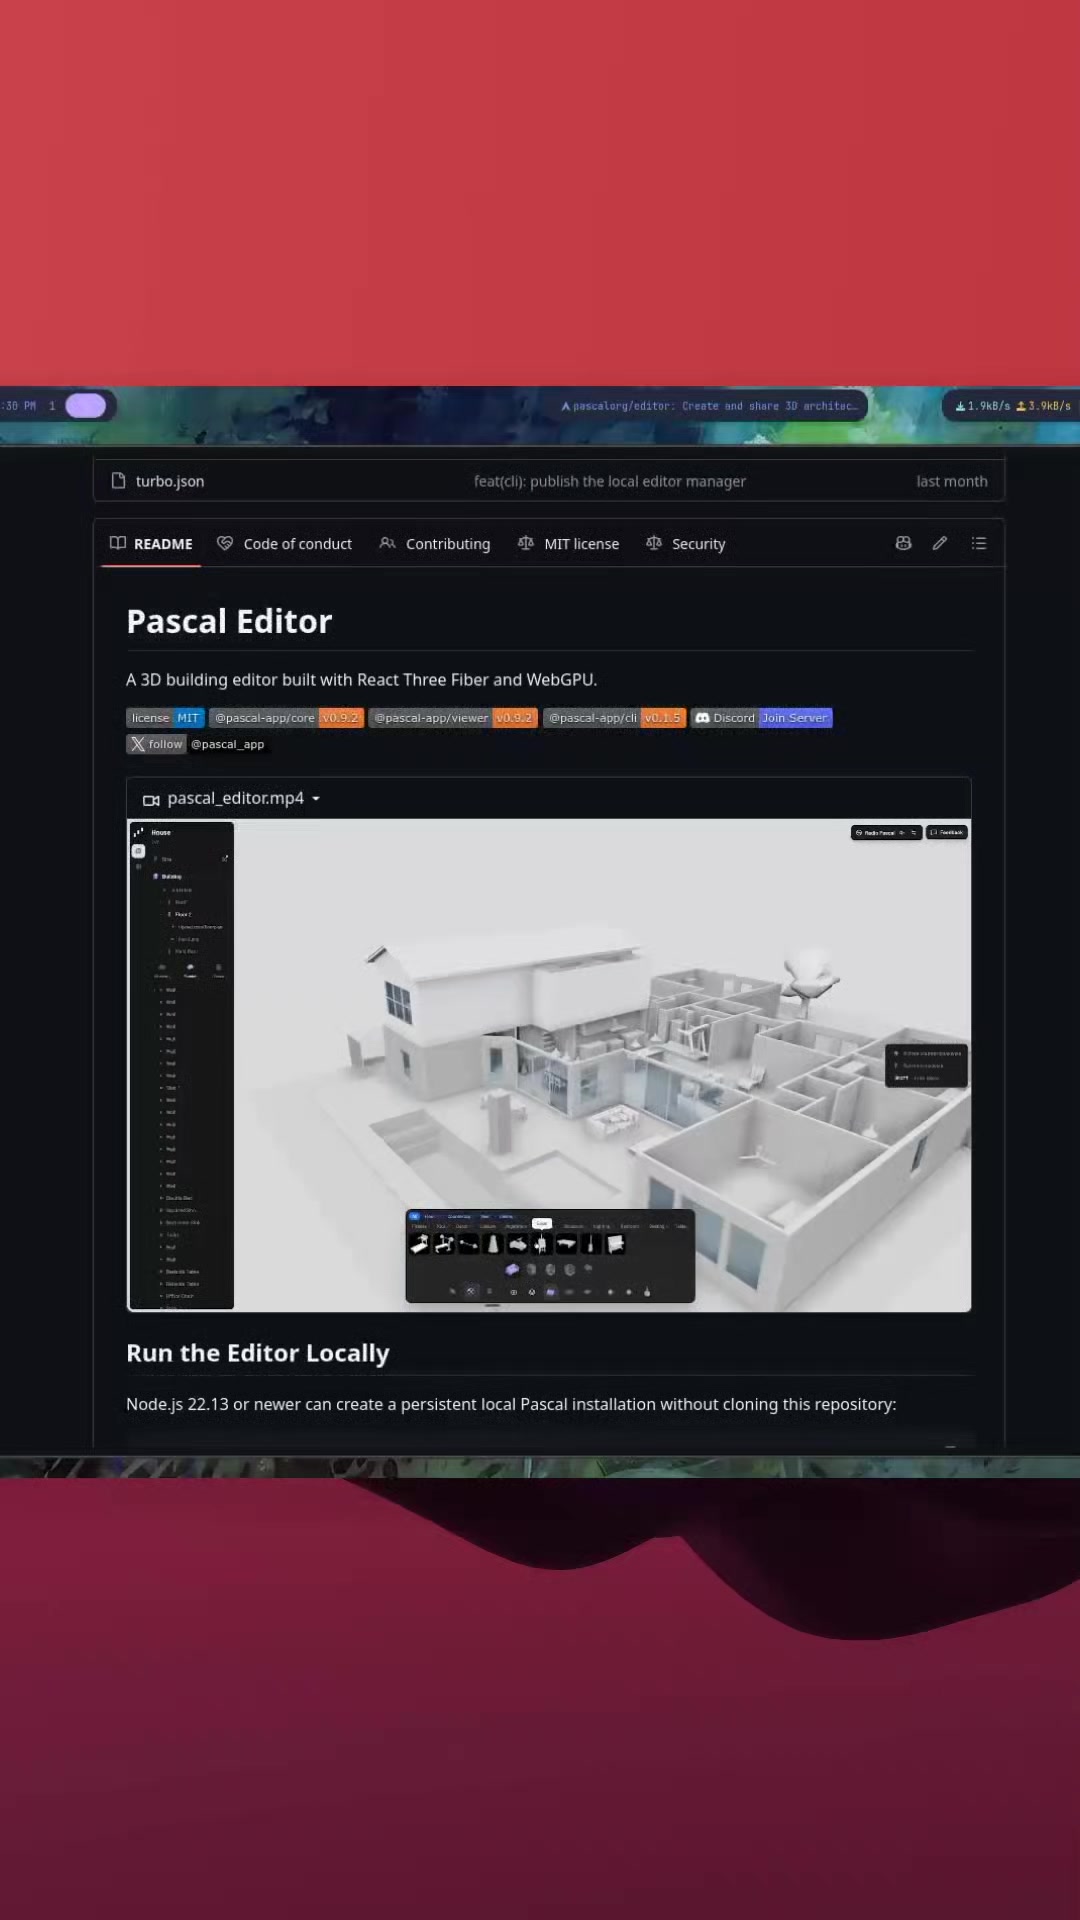Expand the pascal_editor.mp4 dropdown
The width and height of the screenshot is (1080, 1920).
click(x=316, y=799)
